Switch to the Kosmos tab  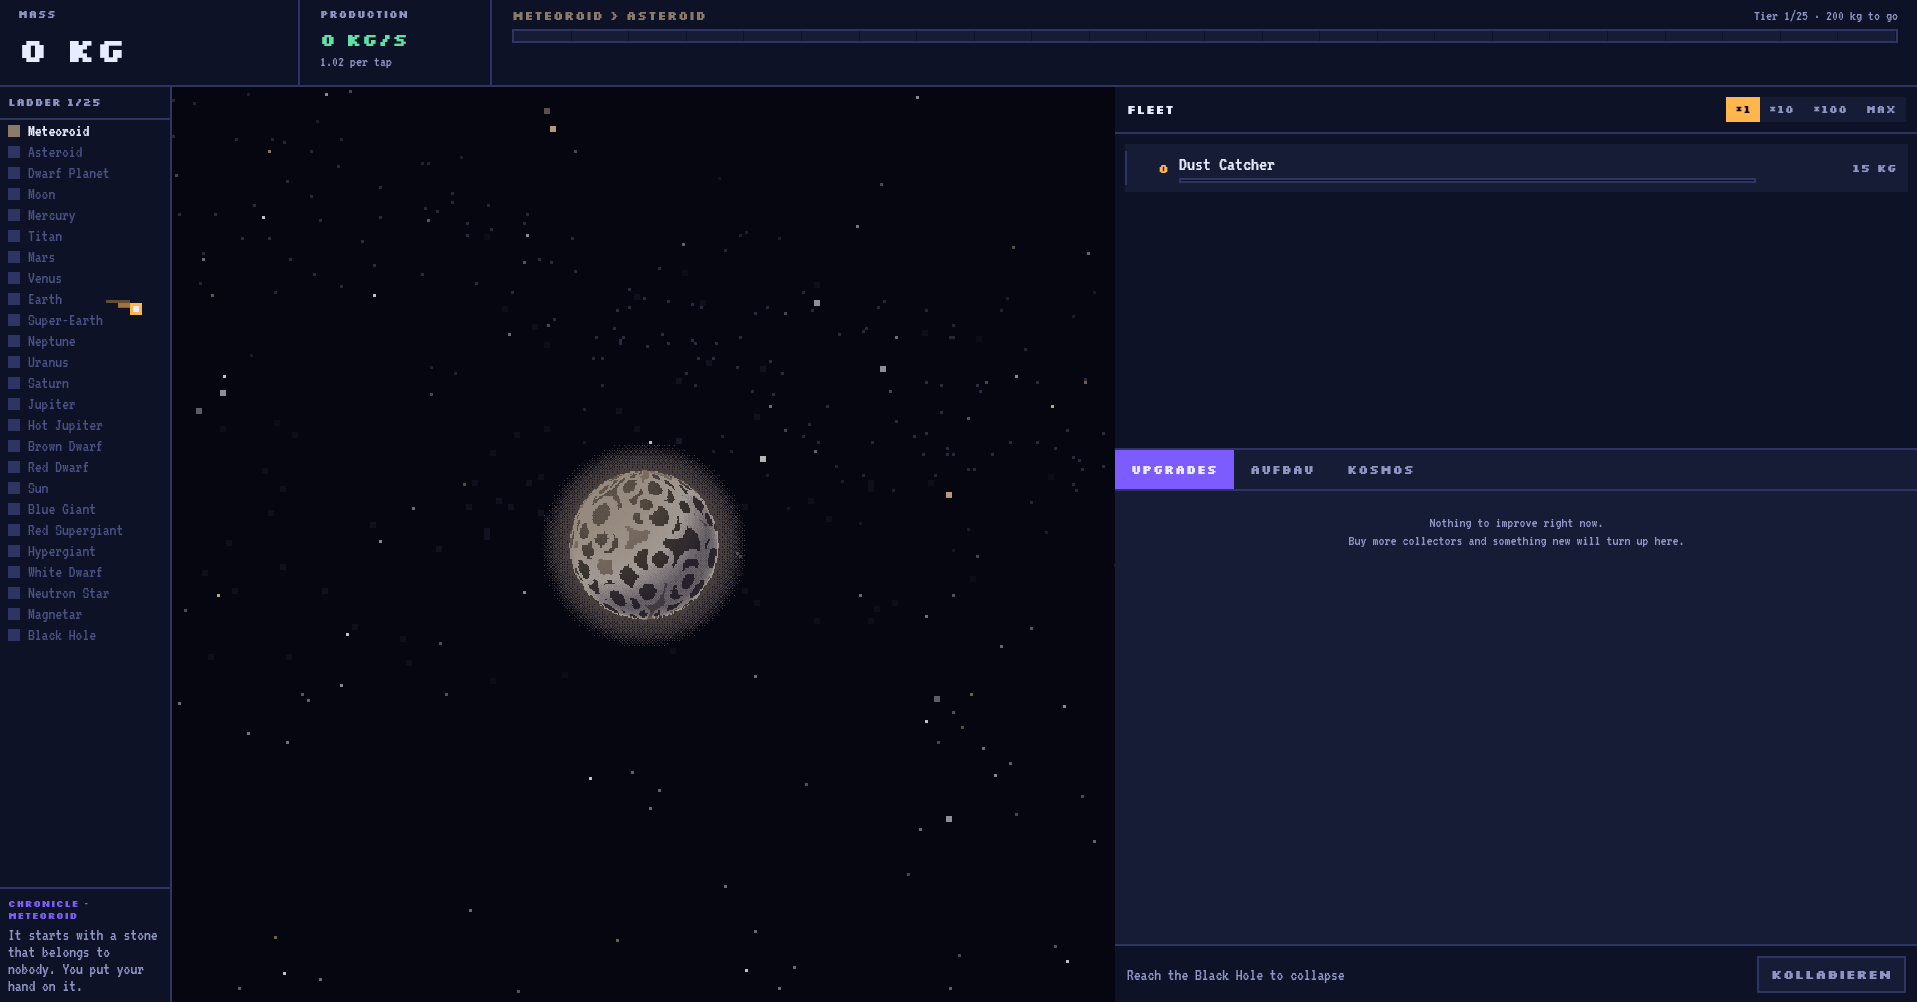[x=1380, y=470]
